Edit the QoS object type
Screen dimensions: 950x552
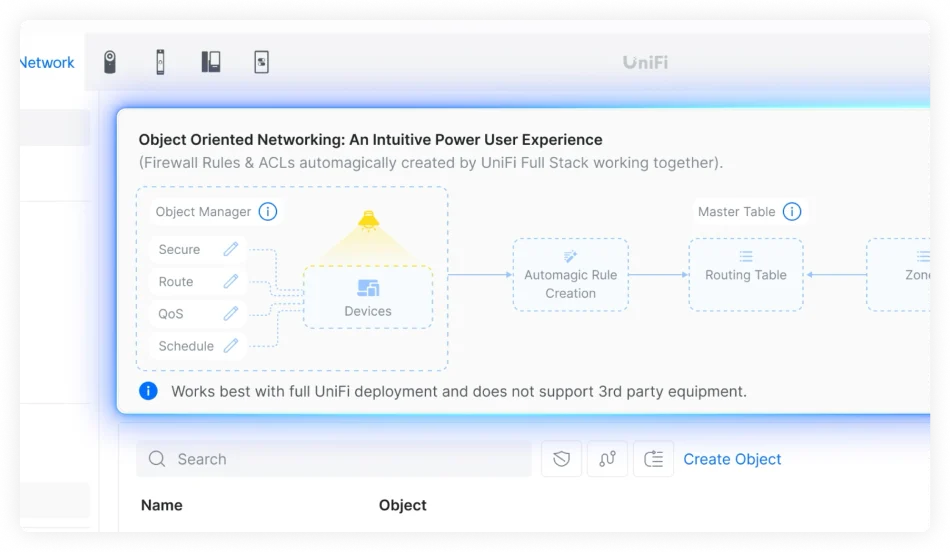pos(230,313)
